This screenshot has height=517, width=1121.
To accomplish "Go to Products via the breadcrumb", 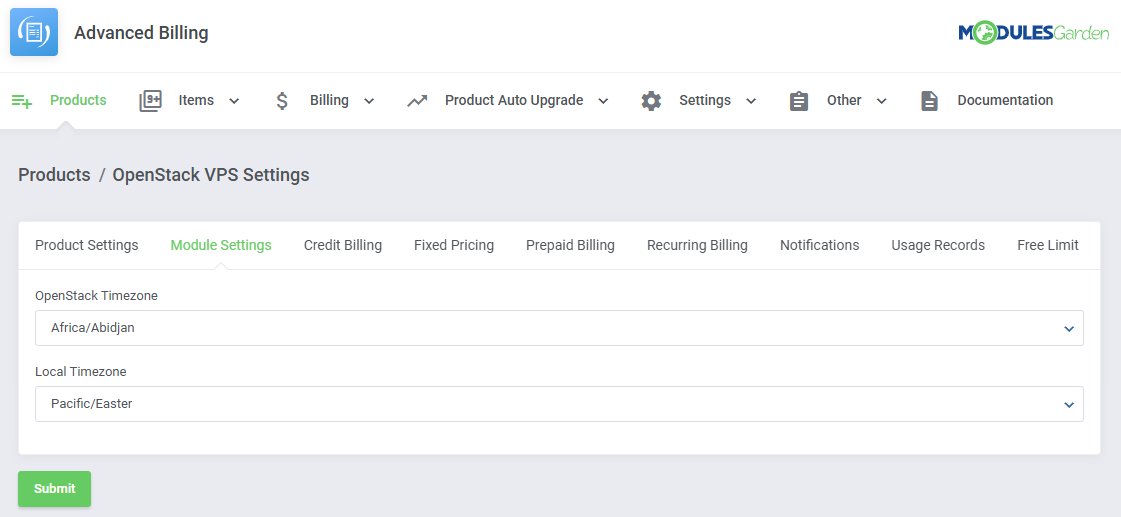I will (x=54, y=174).
